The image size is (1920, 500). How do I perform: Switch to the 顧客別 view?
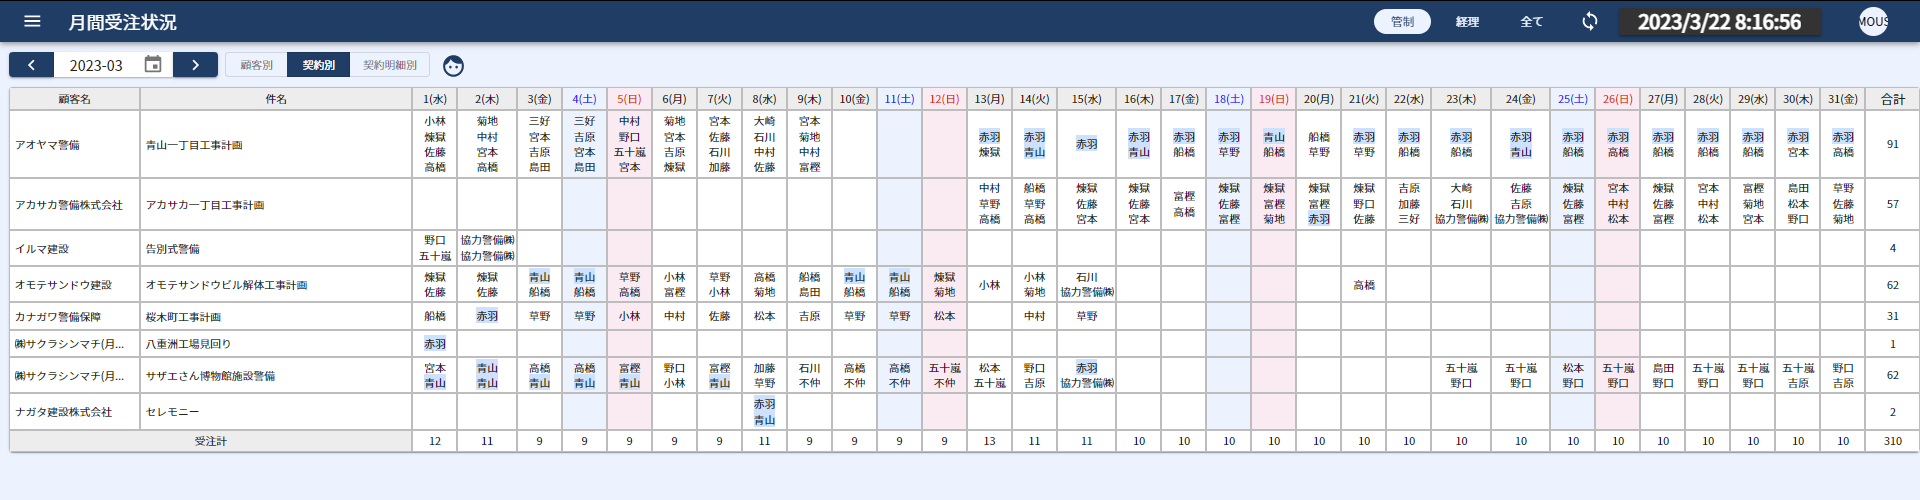click(256, 65)
